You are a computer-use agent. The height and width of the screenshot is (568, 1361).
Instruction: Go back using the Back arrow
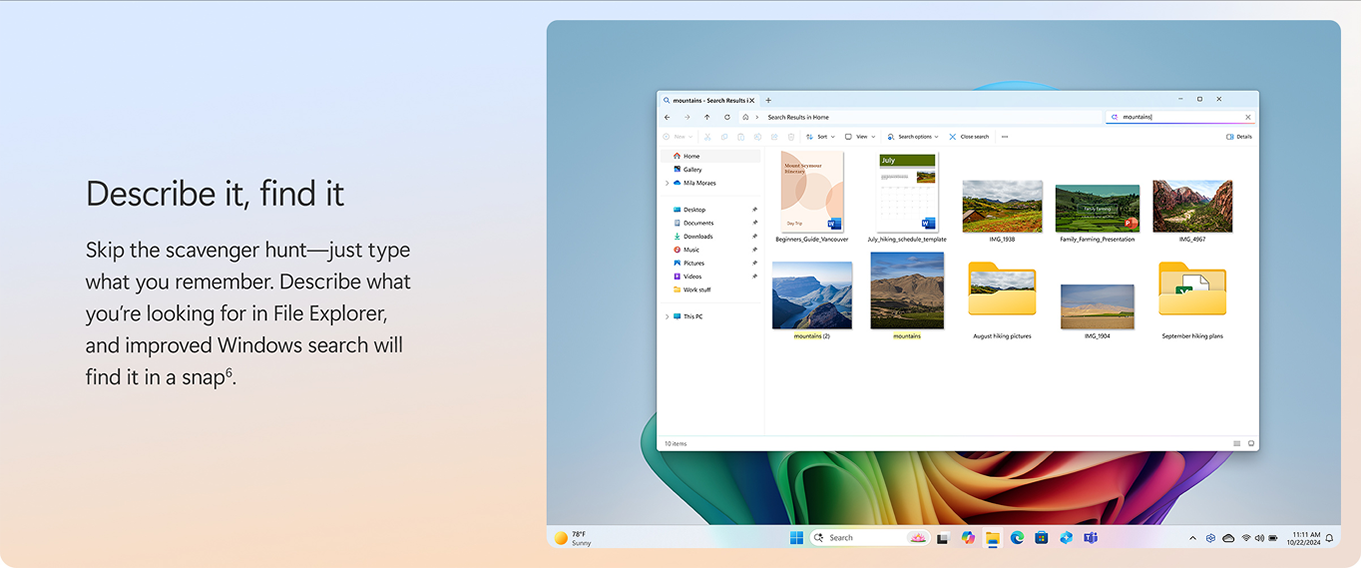click(667, 117)
